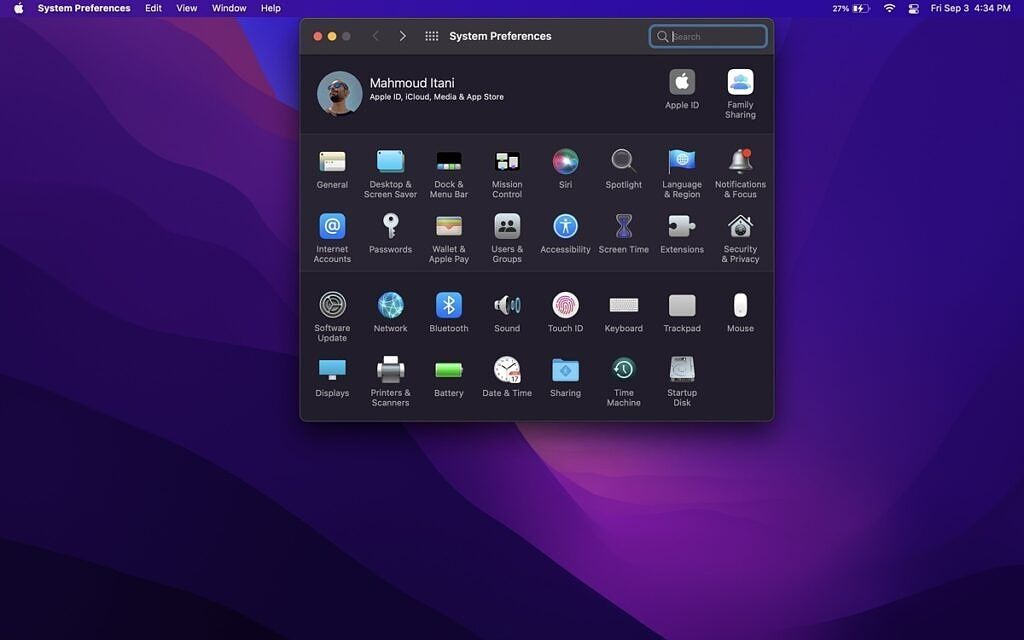
Task: Click the back navigation arrow
Action: 376,35
